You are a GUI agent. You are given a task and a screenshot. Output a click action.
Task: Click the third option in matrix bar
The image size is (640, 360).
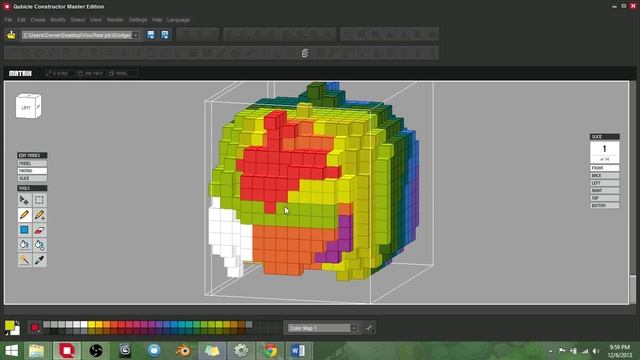119,73
